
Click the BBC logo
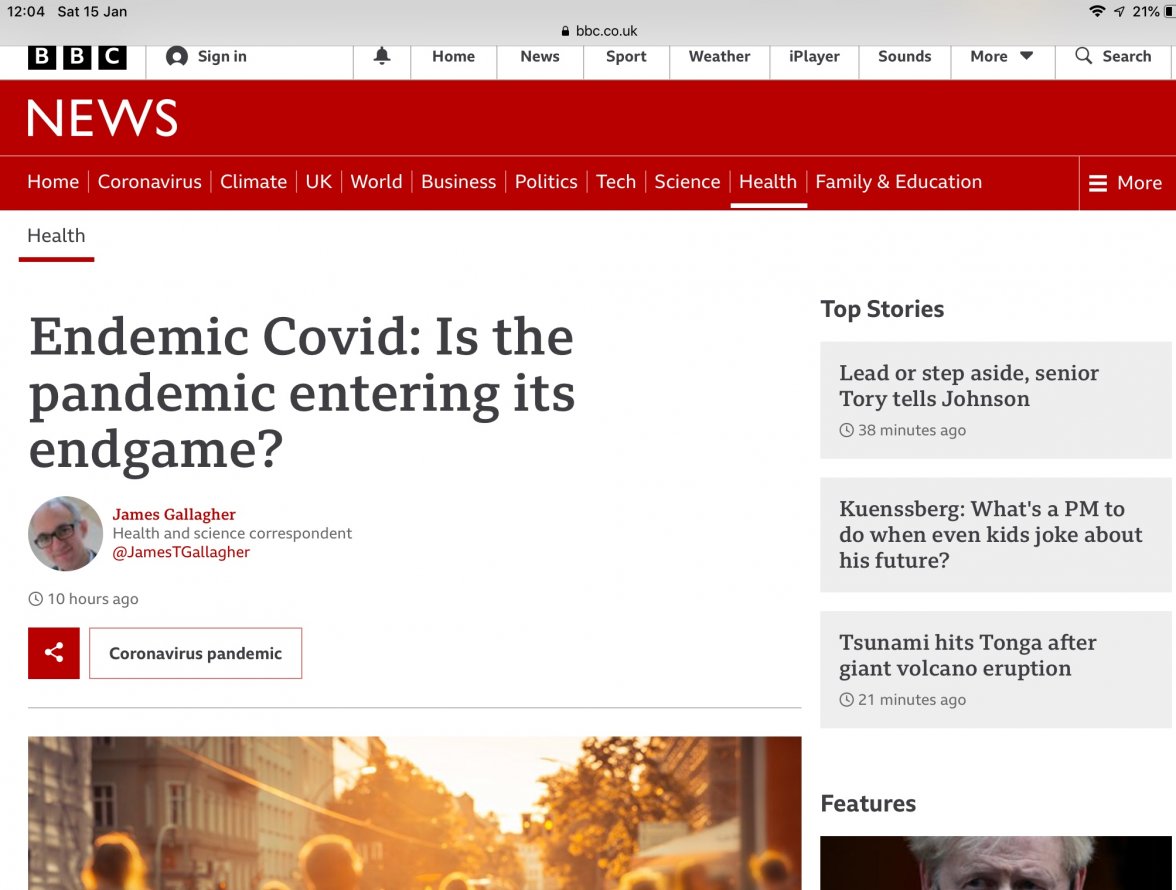(77, 57)
